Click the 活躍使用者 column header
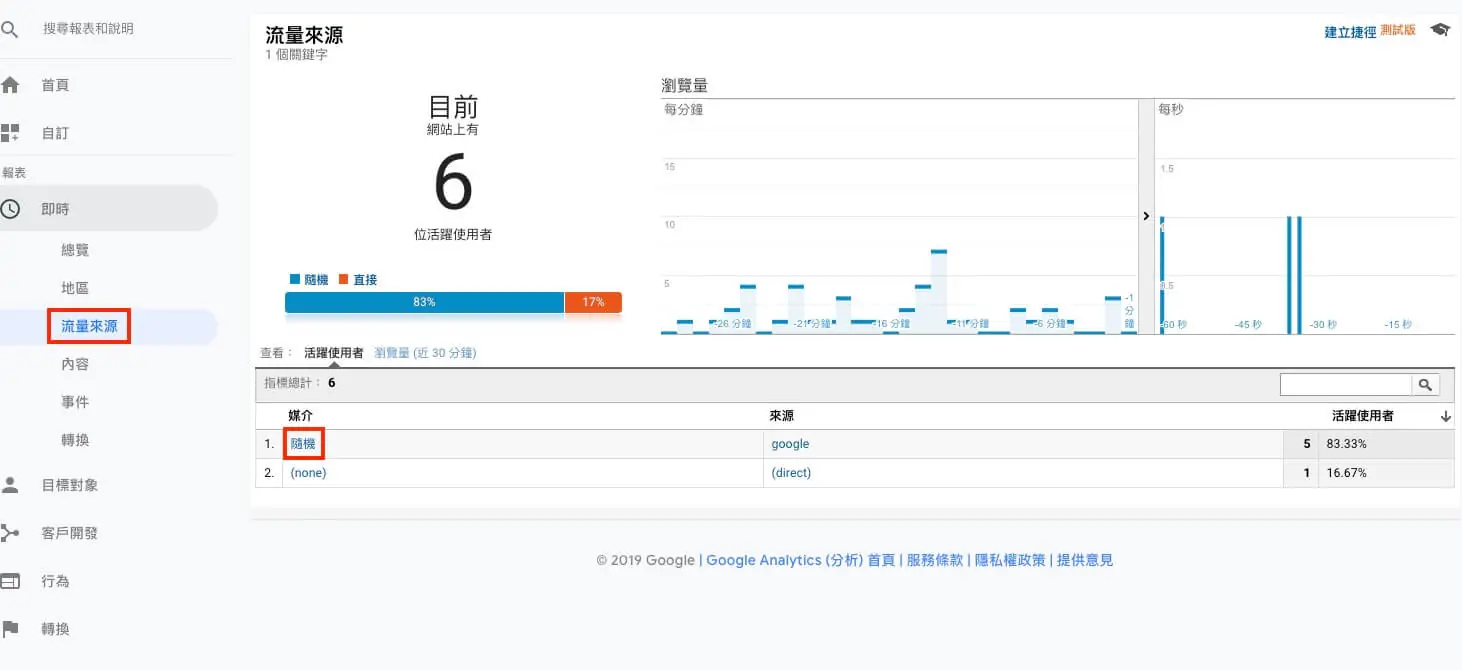The image size is (1462, 670). click(1363, 416)
